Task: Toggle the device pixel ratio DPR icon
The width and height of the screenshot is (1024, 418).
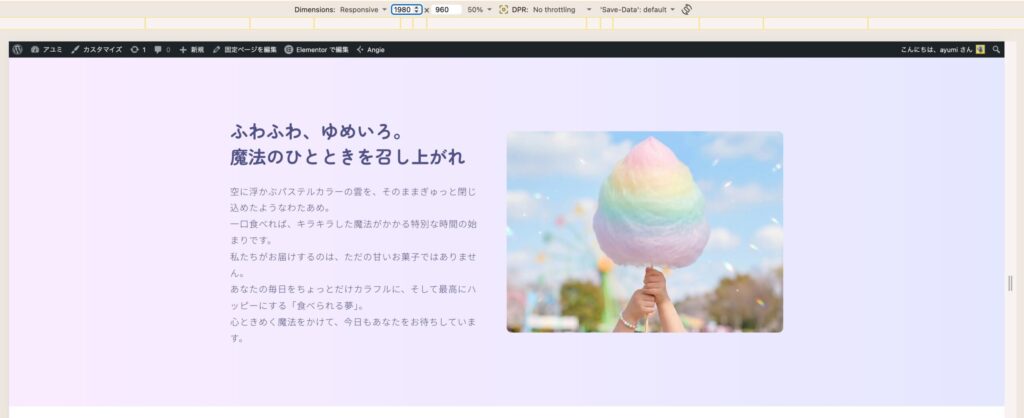Action: tap(504, 9)
